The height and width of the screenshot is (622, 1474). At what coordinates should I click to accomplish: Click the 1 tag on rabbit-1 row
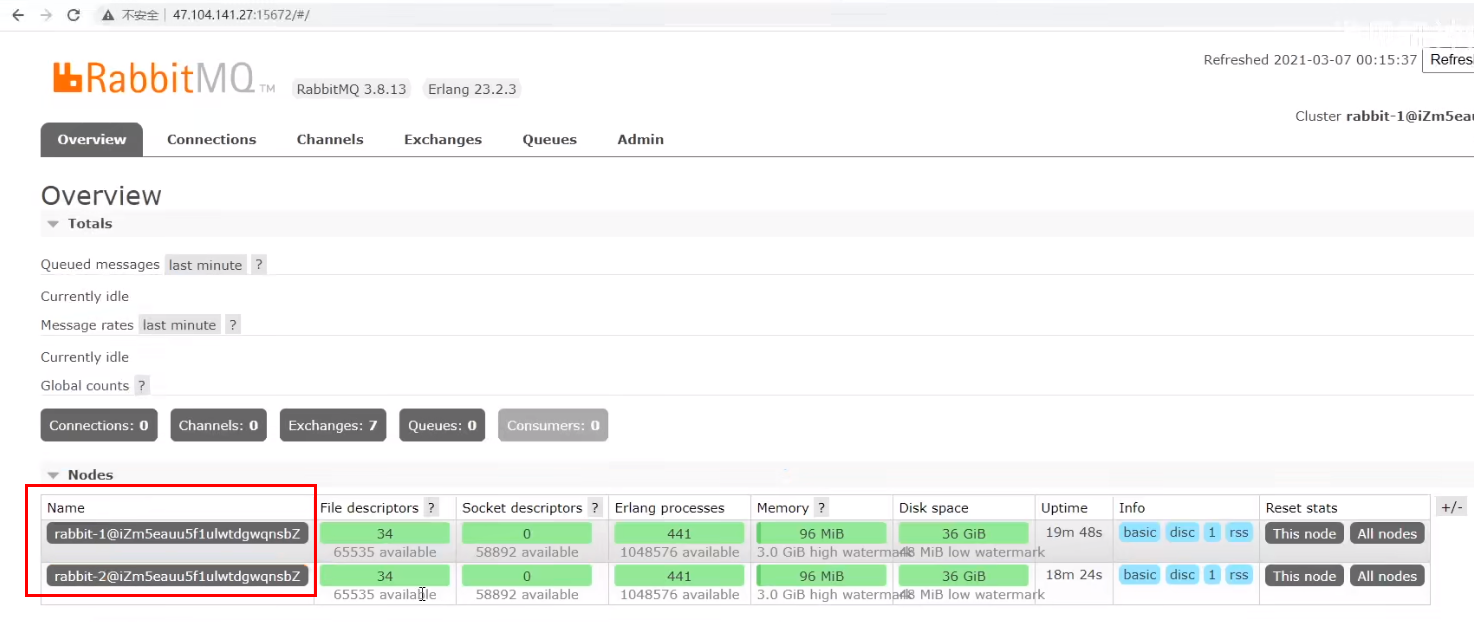pyautogui.click(x=1212, y=533)
